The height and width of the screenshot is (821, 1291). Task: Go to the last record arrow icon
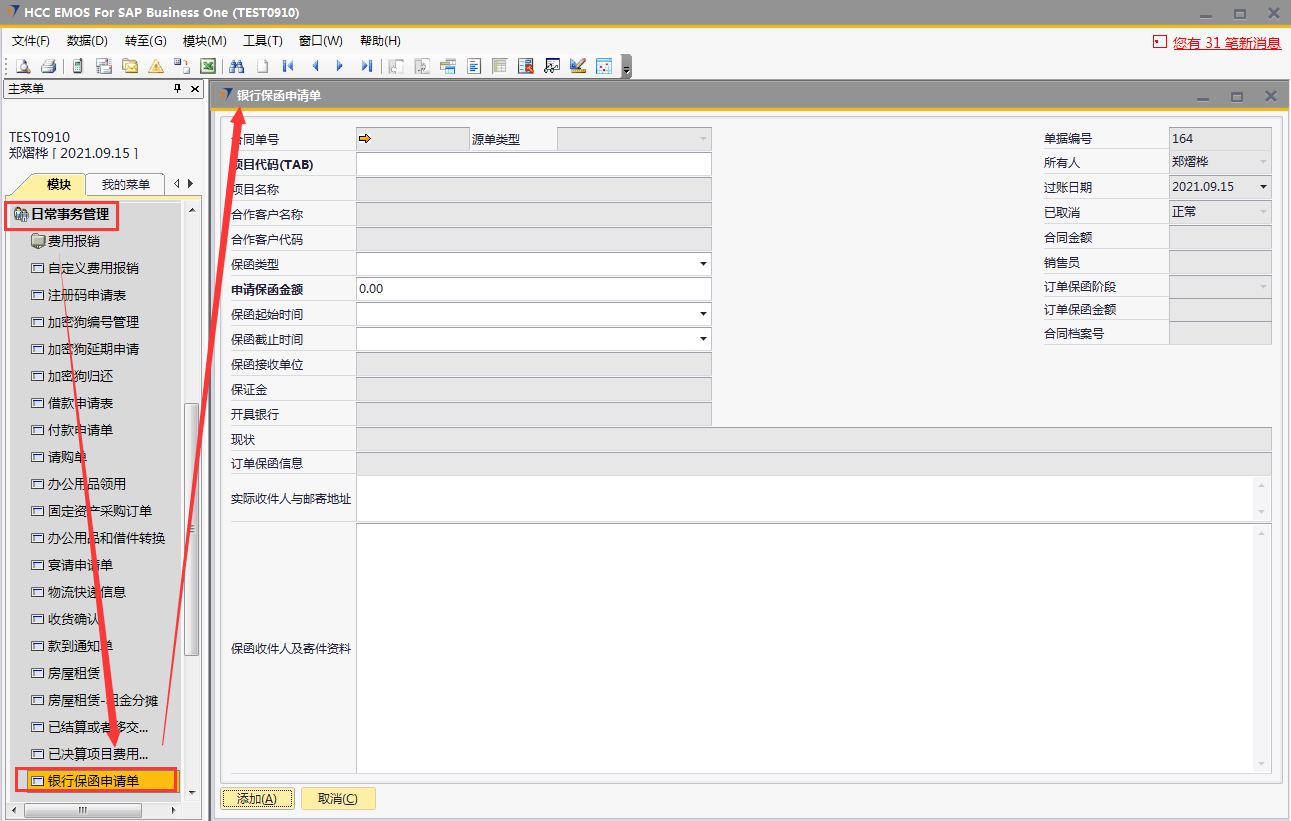click(366, 66)
